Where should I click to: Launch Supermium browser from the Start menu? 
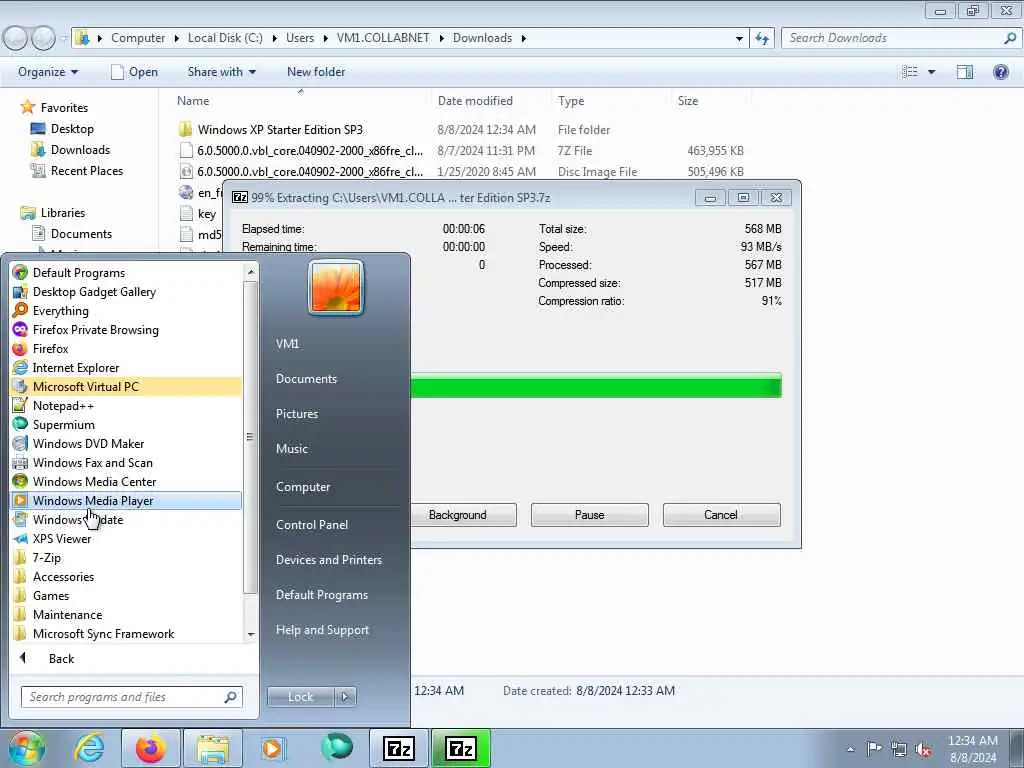(x=63, y=424)
